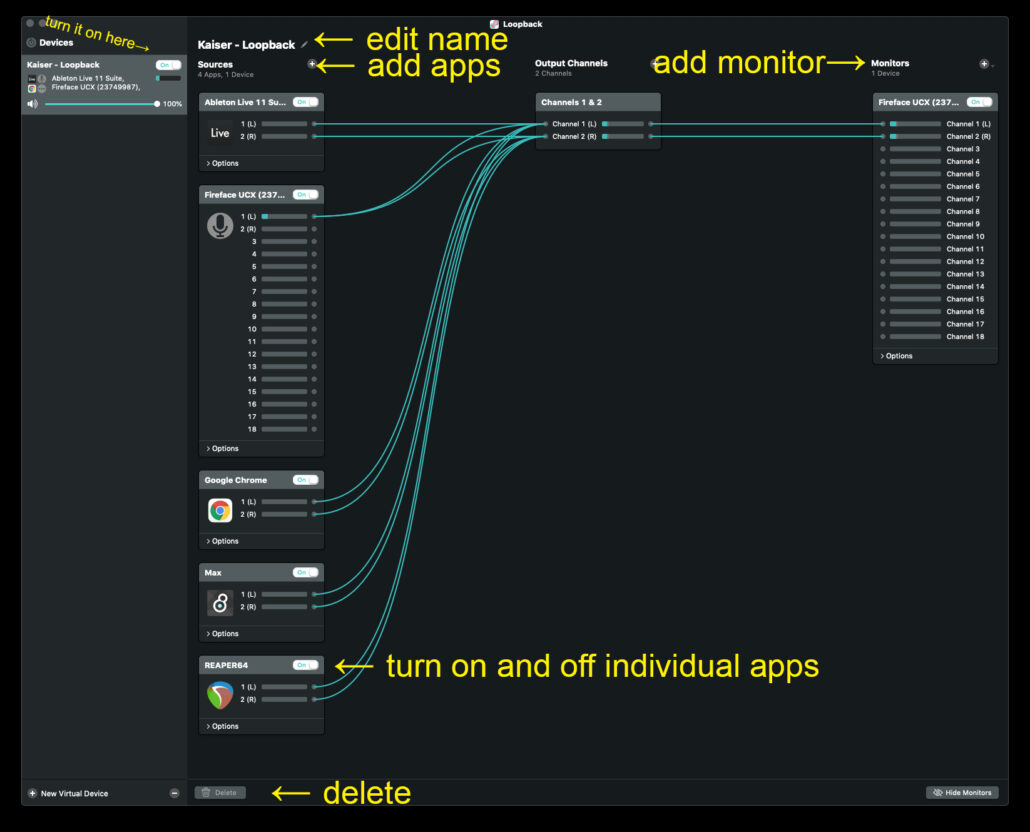Expand Options under Fireface UCX source

coord(222,449)
